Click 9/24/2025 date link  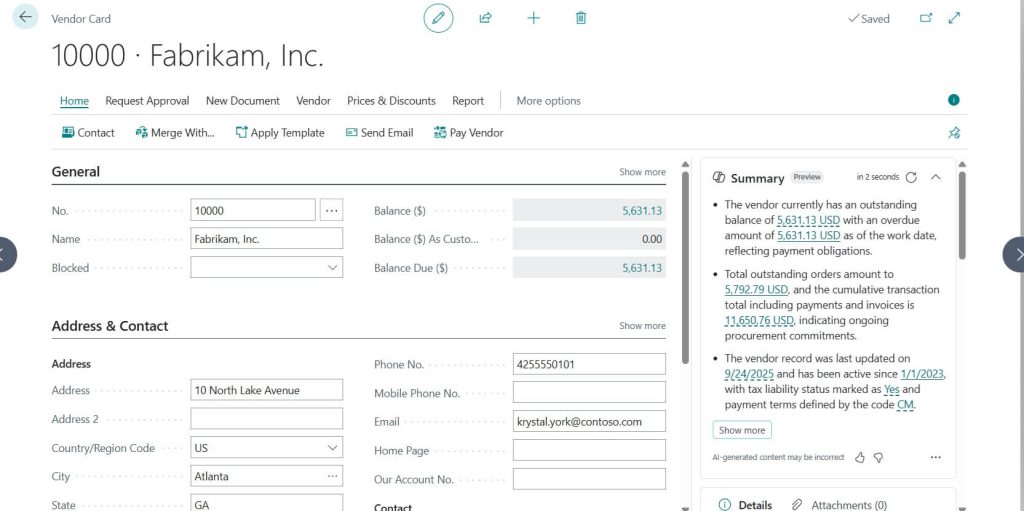click(x=749, y=374)
